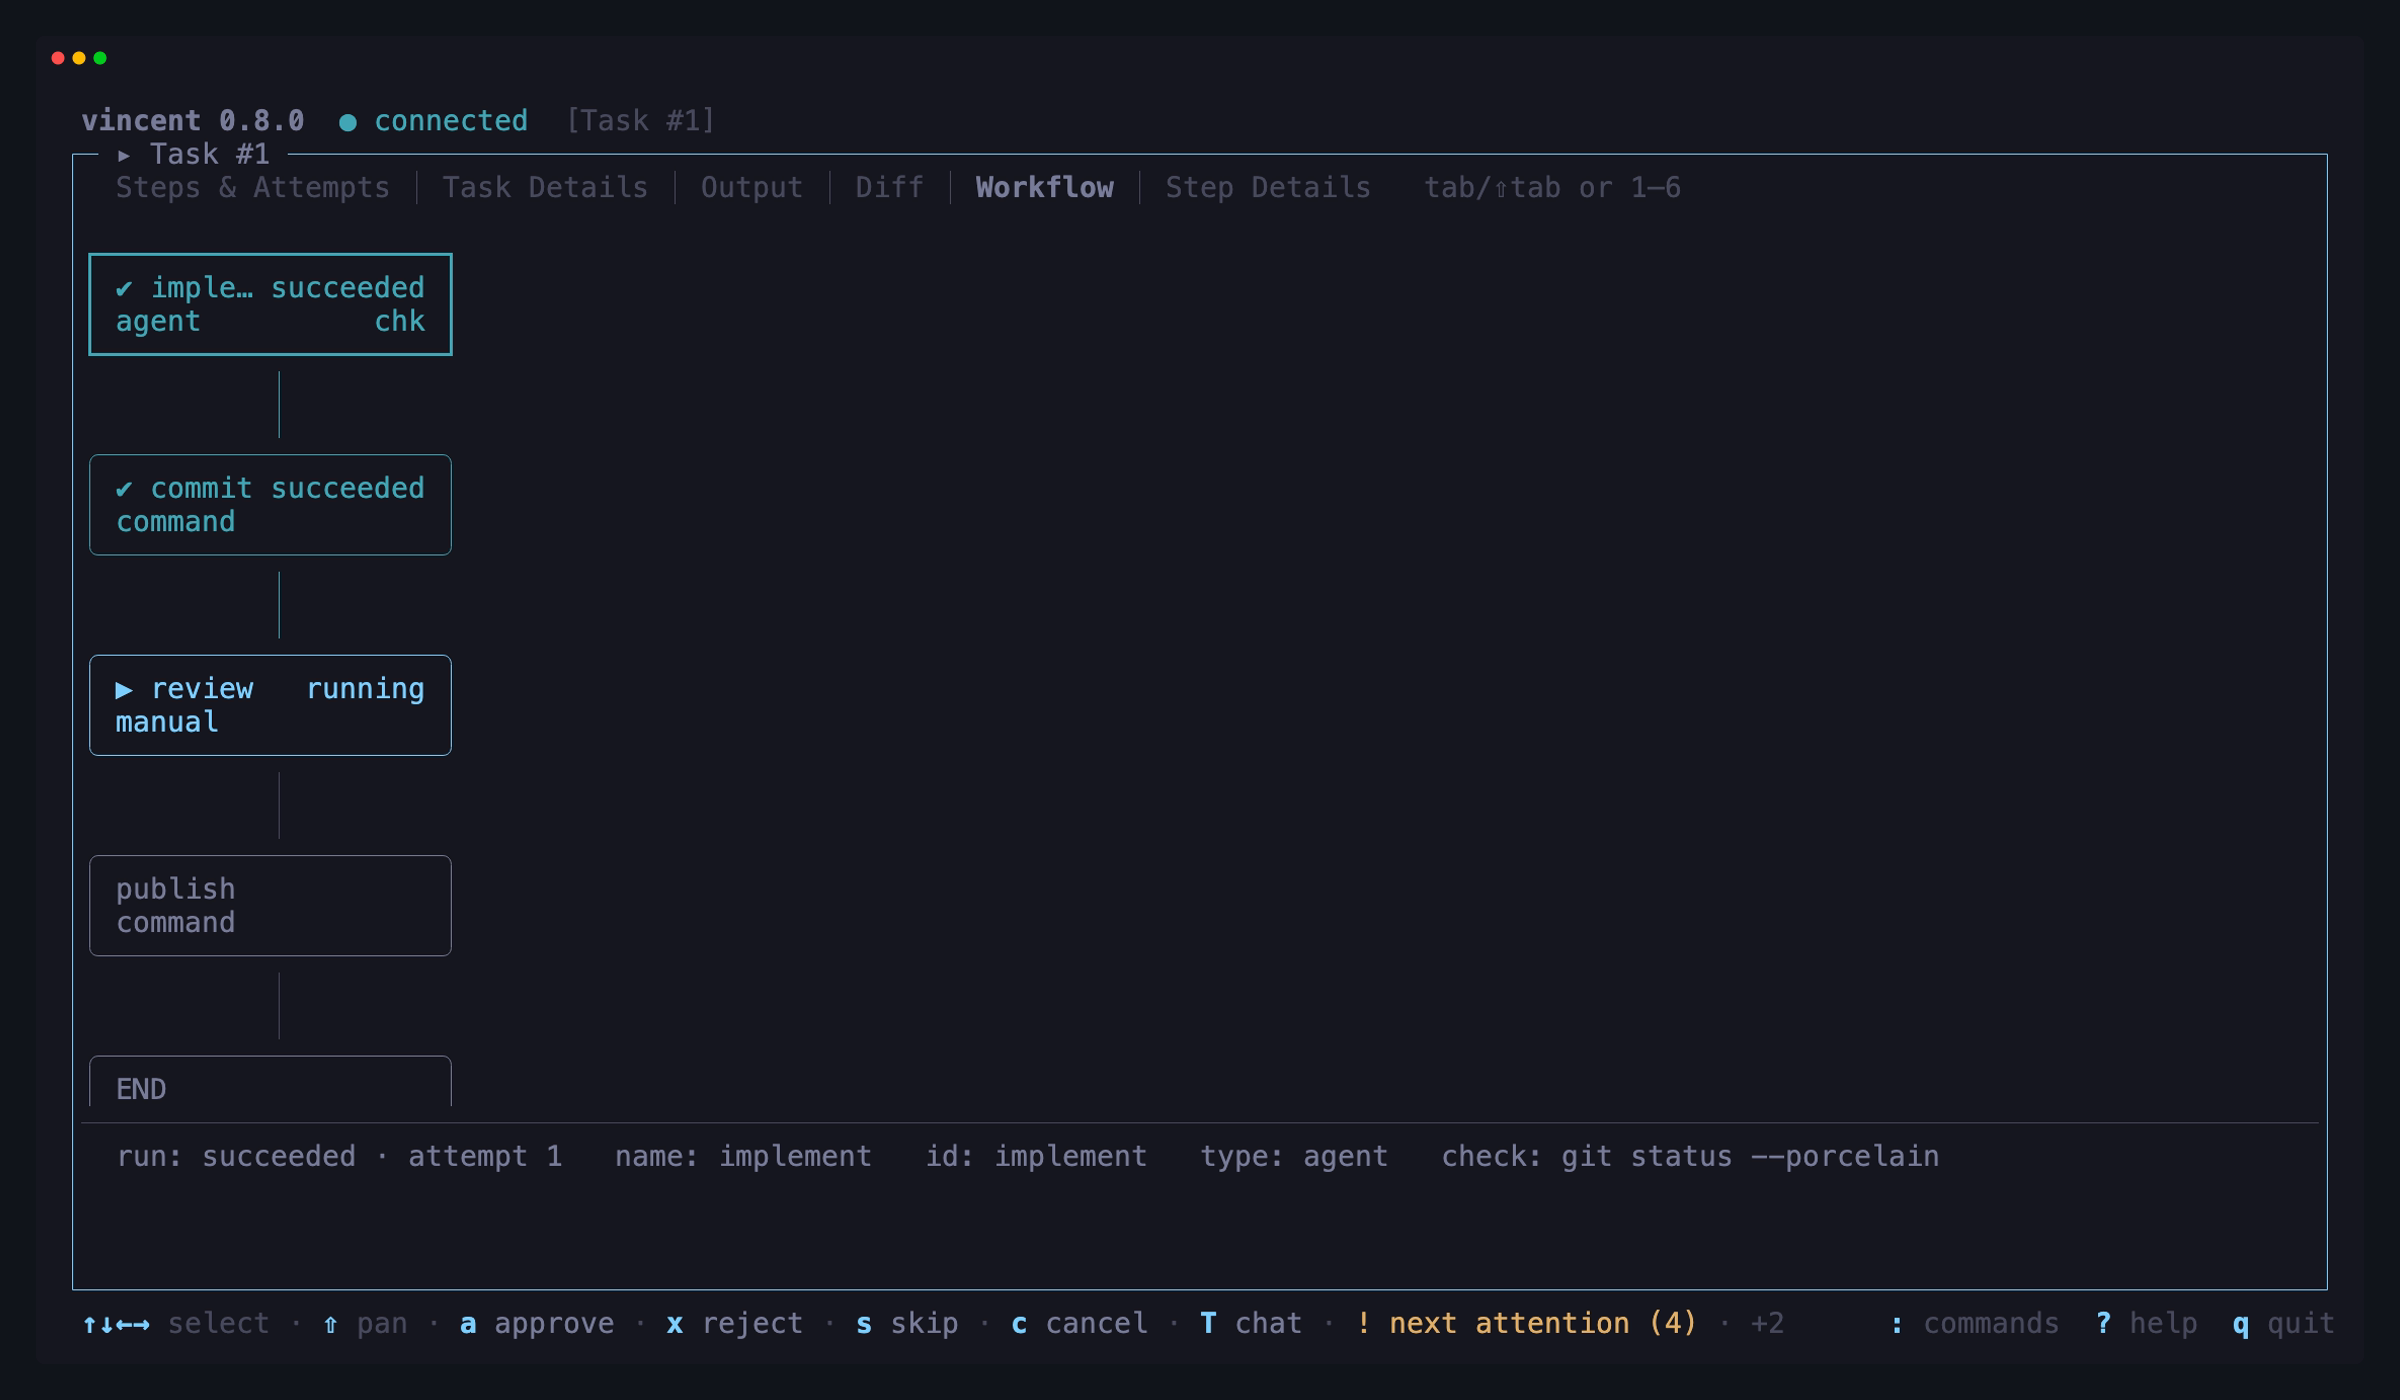Click the green connected status dot
2400x1400 pixels.
pos(348,122)
